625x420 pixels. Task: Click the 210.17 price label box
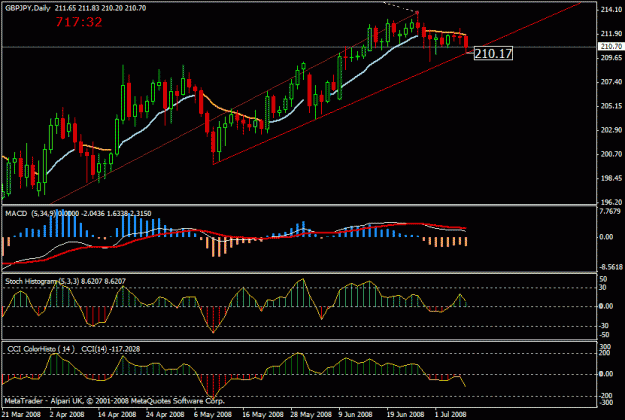point(493,53)
